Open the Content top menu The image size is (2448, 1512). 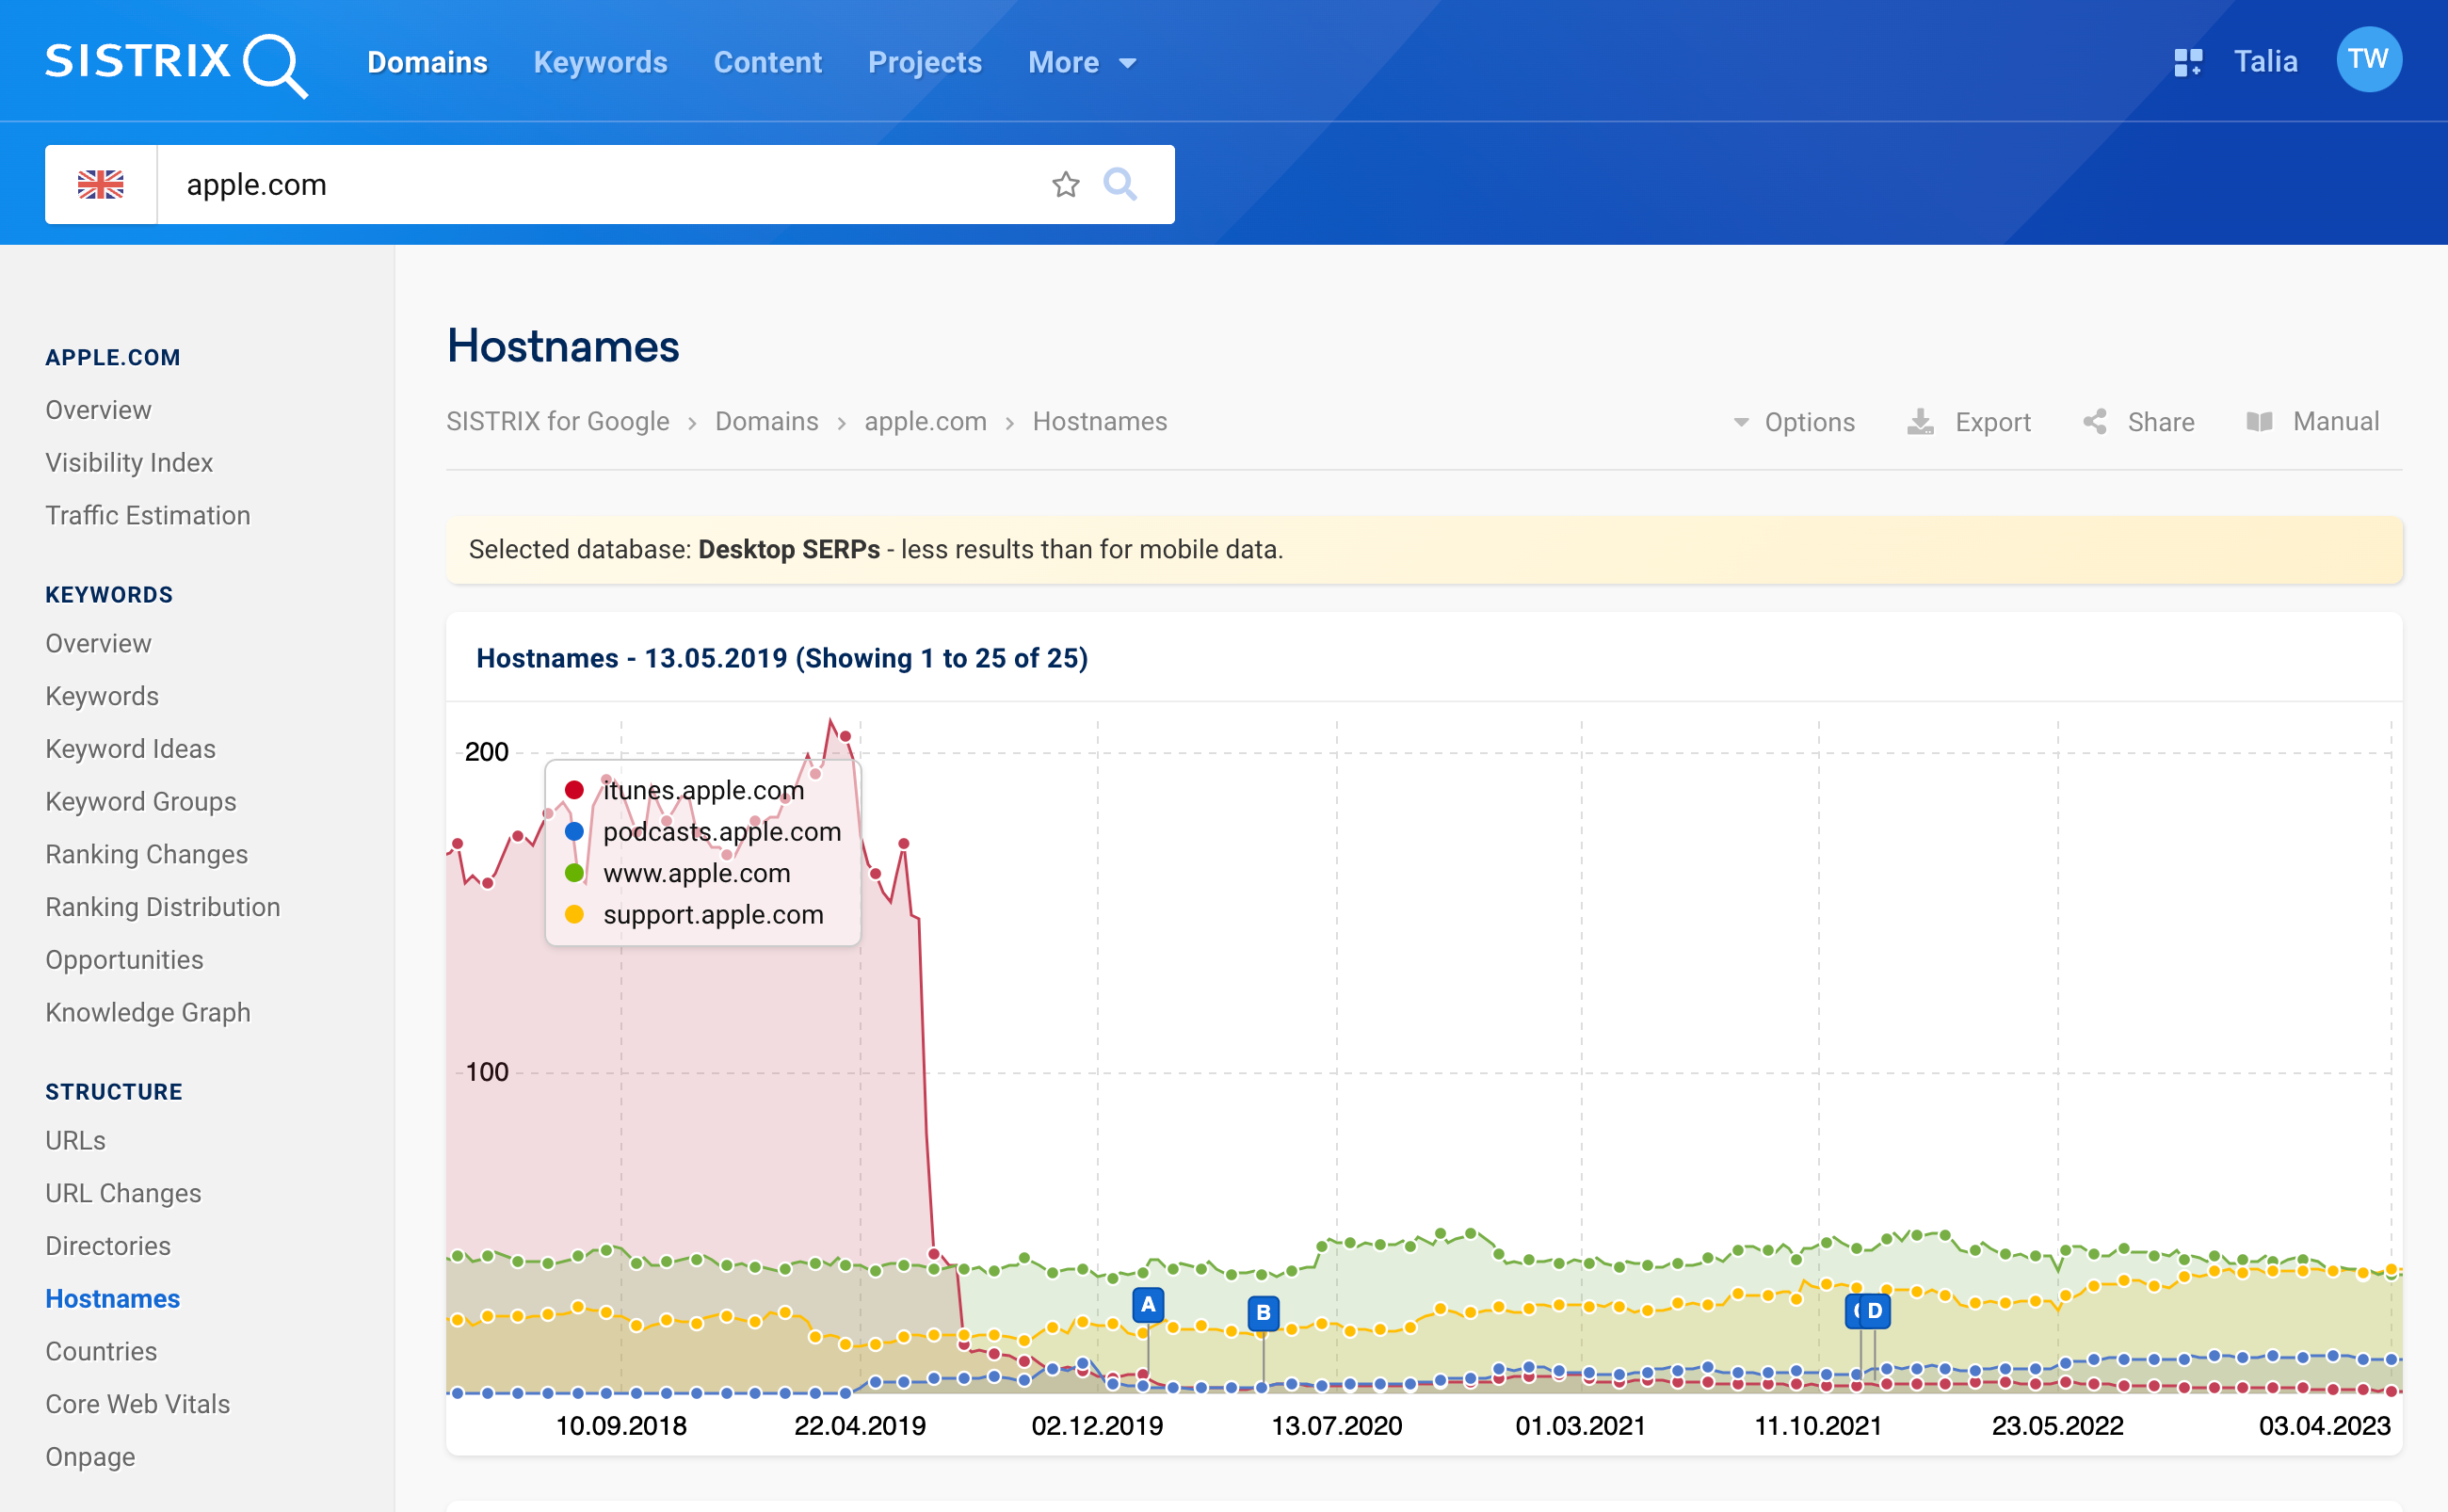pyautogui.click(x=767, y=62)
